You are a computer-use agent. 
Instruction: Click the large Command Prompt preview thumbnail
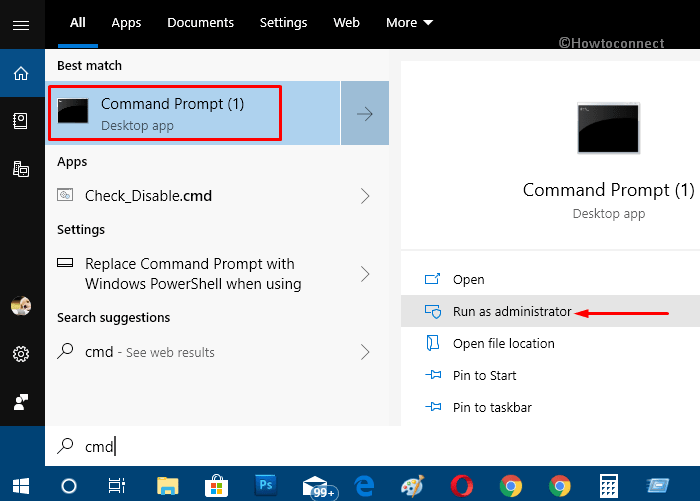608,129
